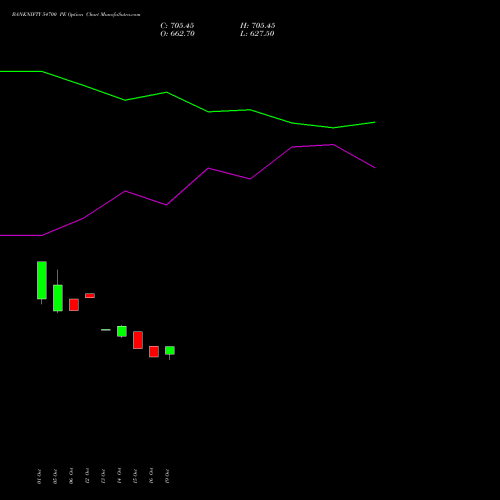Click the green candlestick with the long upper wick
The height and width of the screenshot is (500, 500).
[58, 298]
